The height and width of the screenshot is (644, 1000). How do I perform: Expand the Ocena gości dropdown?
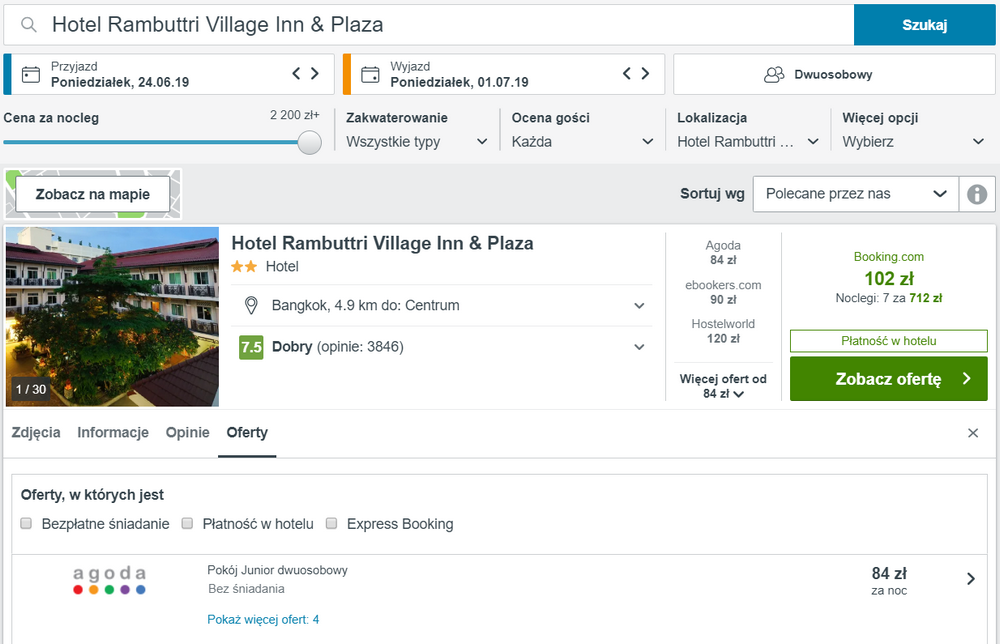(x=582, y=142)
